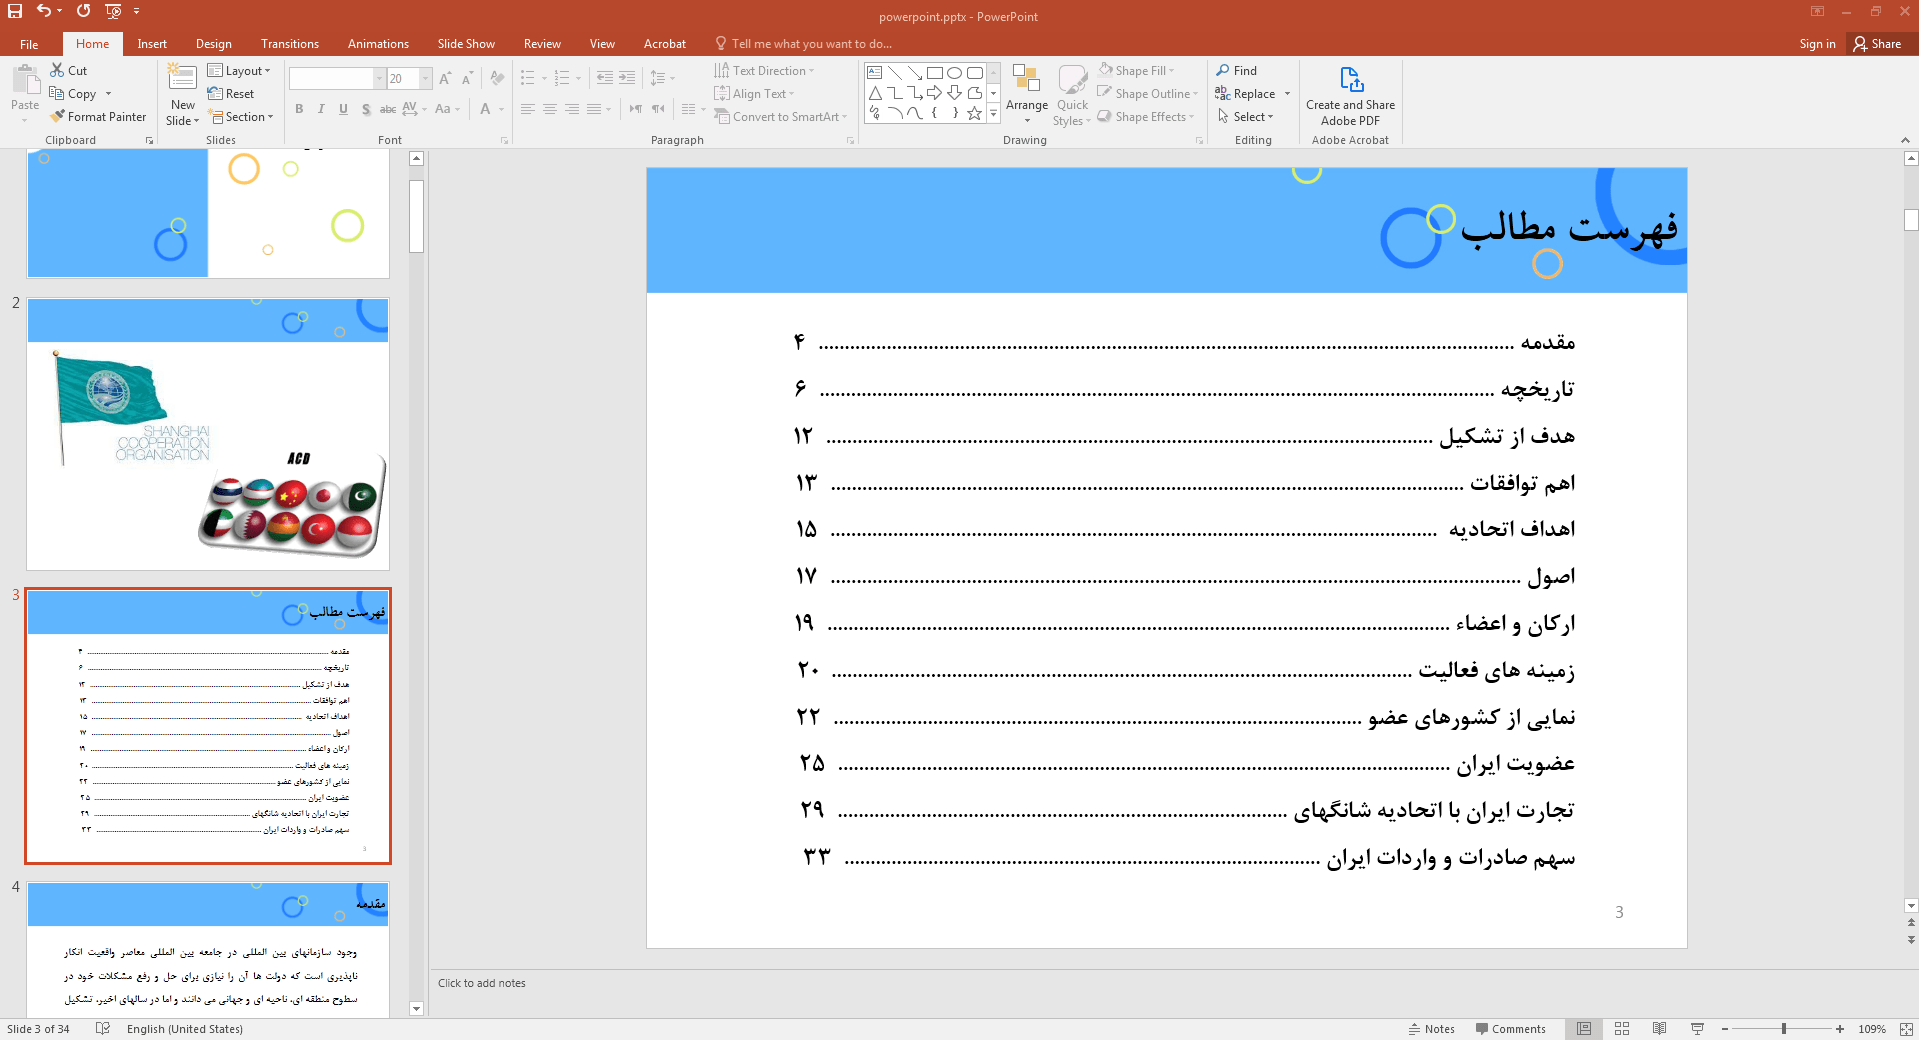Switch to Slide Sorter view
The image size is (1919, 1040).
click(1621, 1028)
